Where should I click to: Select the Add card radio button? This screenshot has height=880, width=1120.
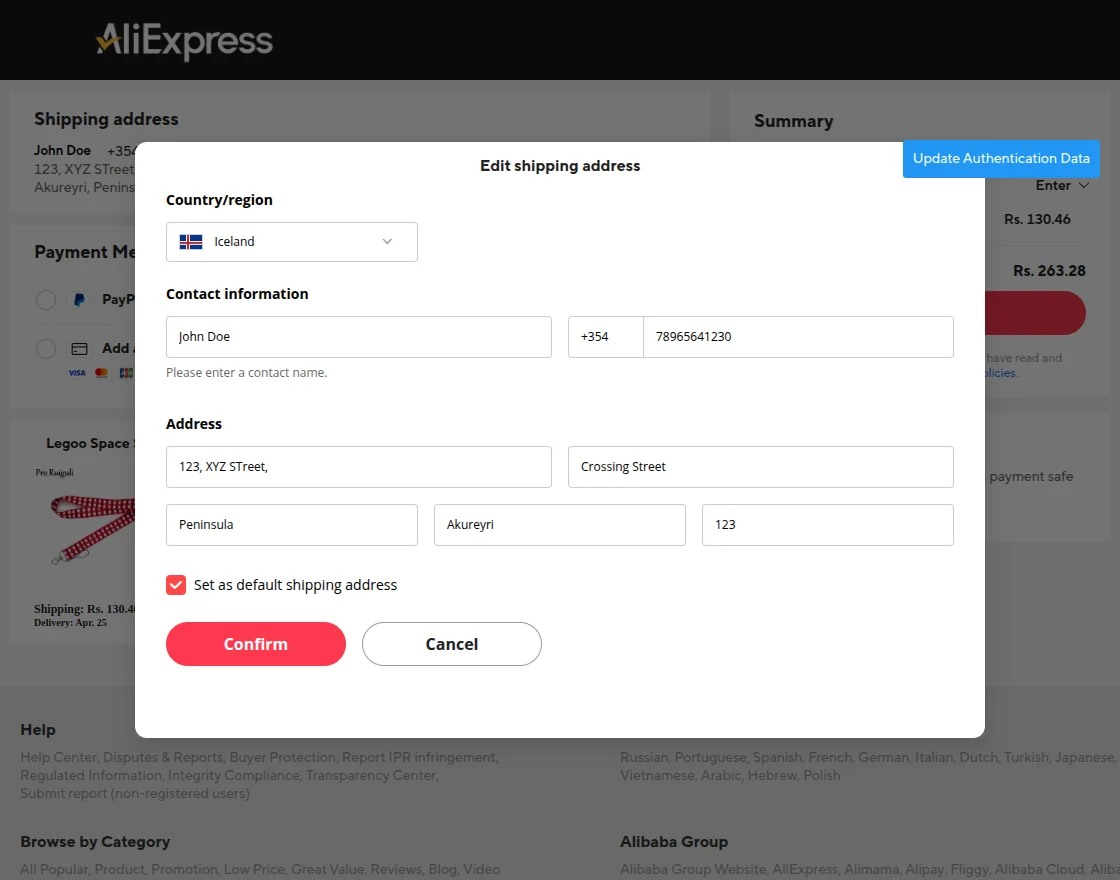(45, 348)
